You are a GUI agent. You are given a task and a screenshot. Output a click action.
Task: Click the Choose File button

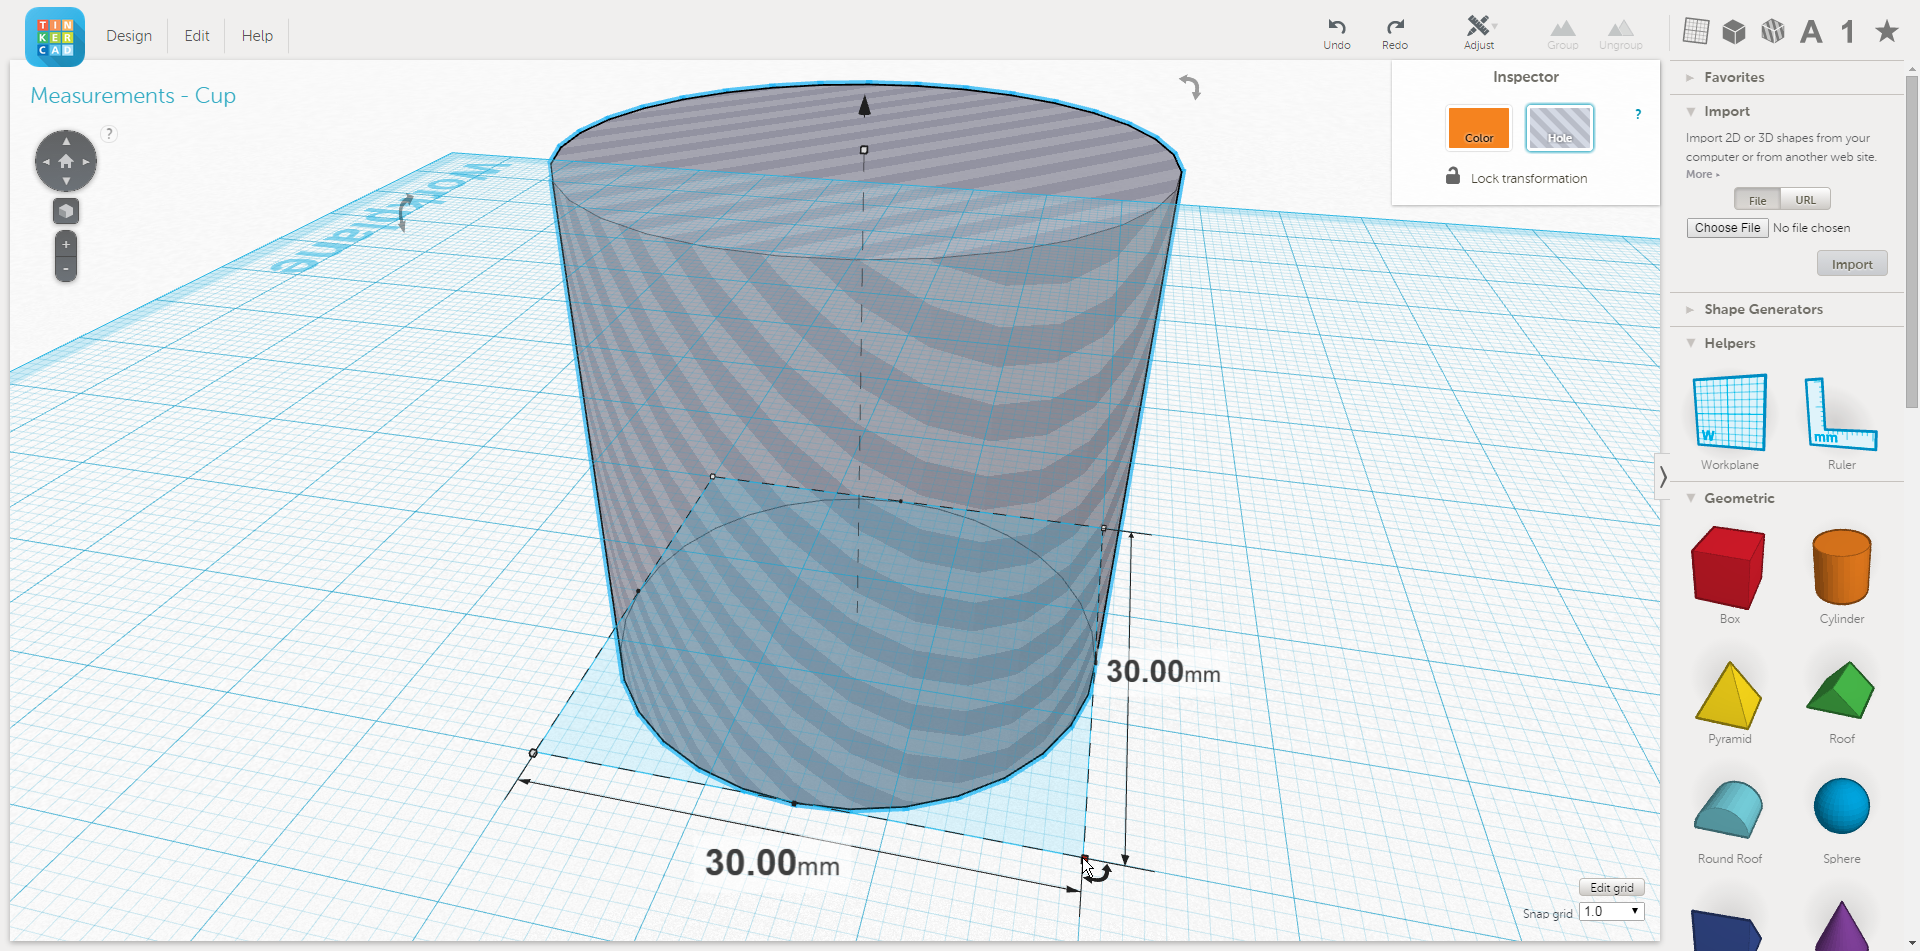pyautogui.click(x=1727, y=228)
